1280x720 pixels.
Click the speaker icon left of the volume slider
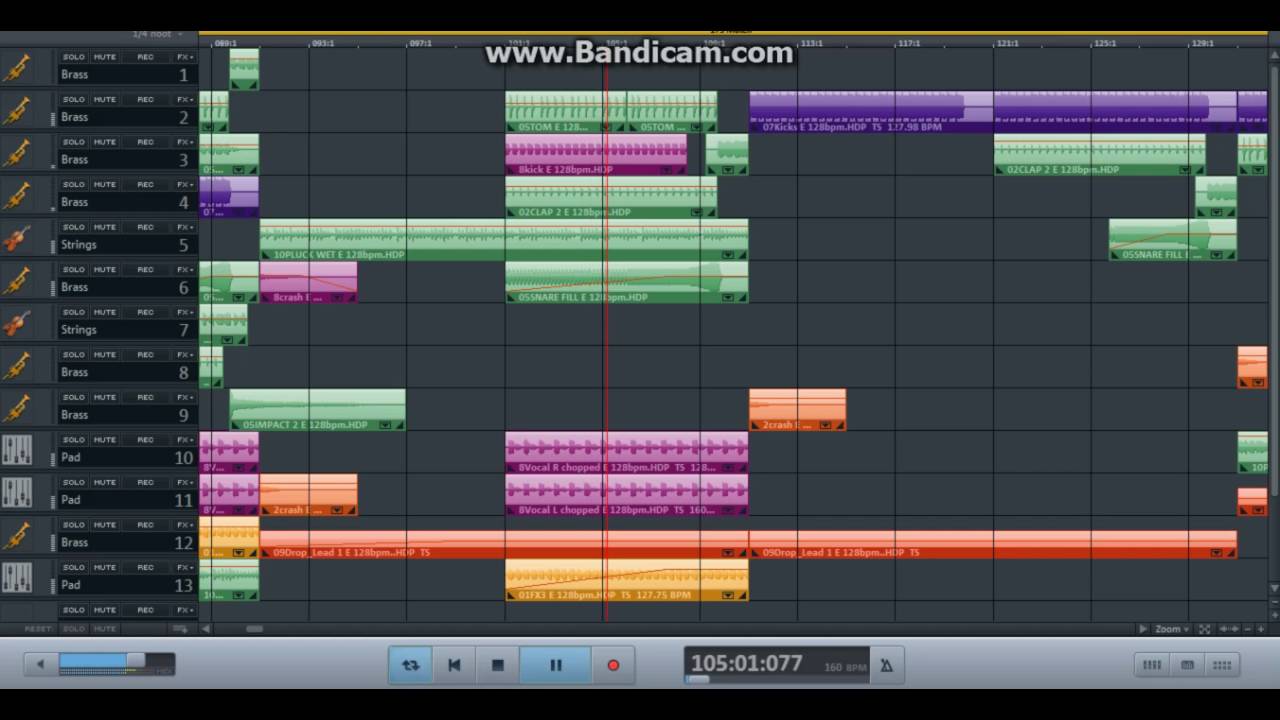point(40,664)
